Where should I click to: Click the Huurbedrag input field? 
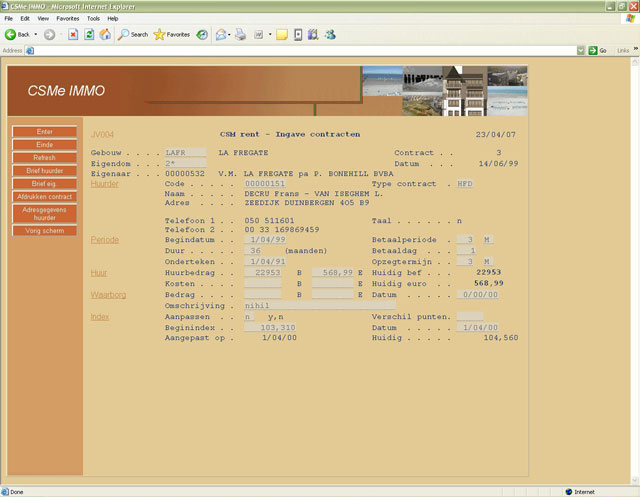264,272
